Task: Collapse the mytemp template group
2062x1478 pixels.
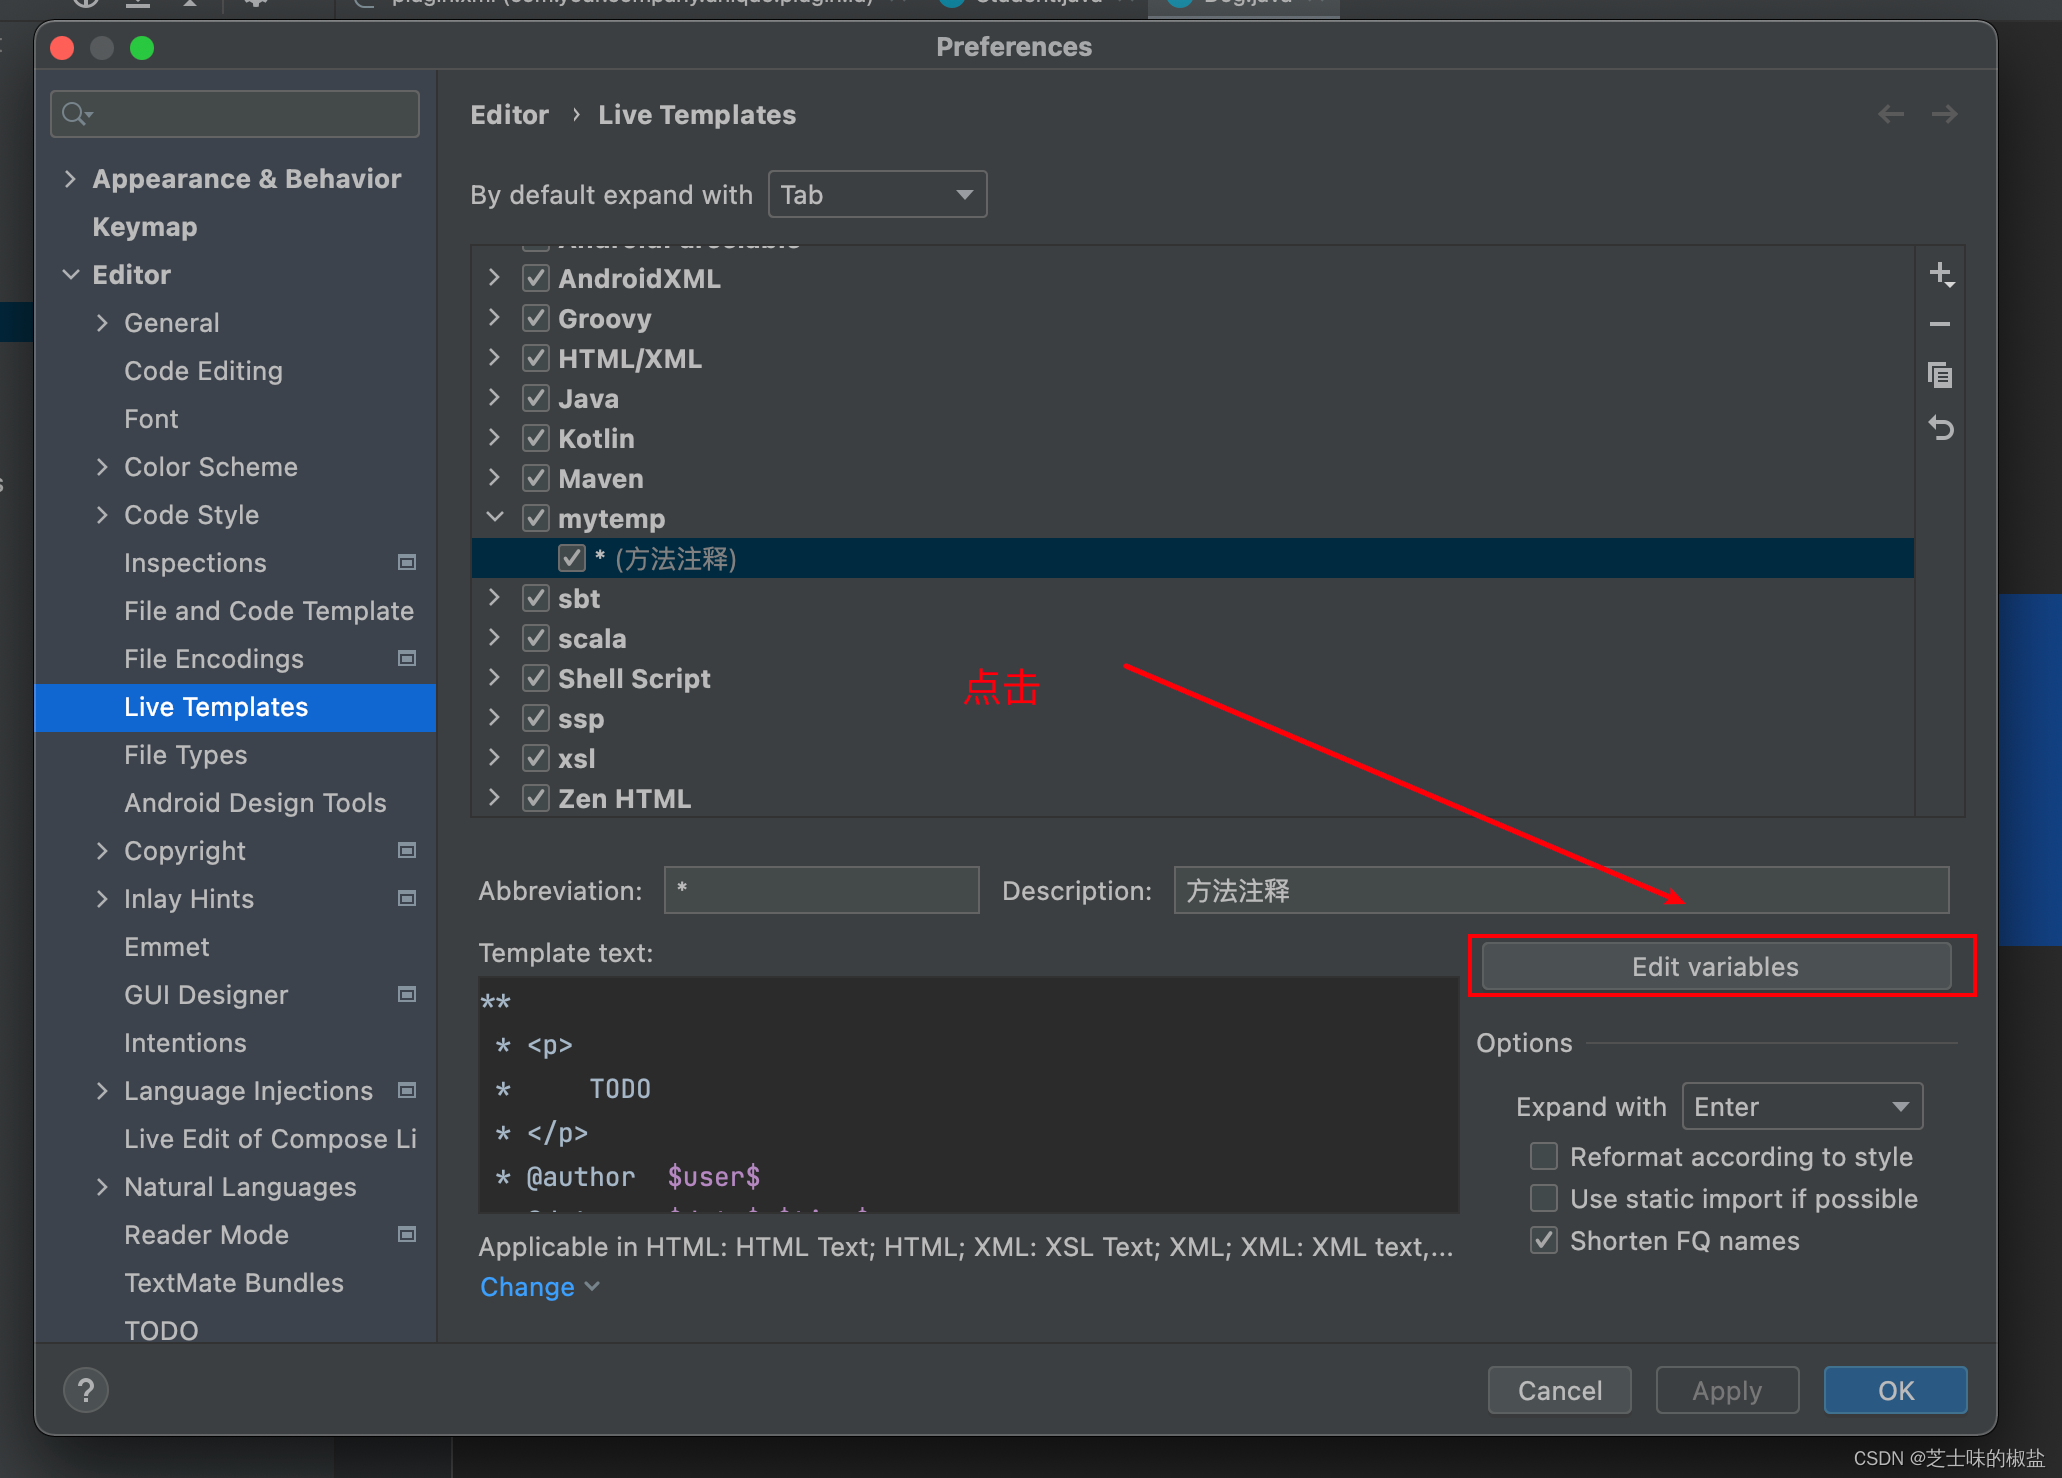Action: click(x=495, y=518)
